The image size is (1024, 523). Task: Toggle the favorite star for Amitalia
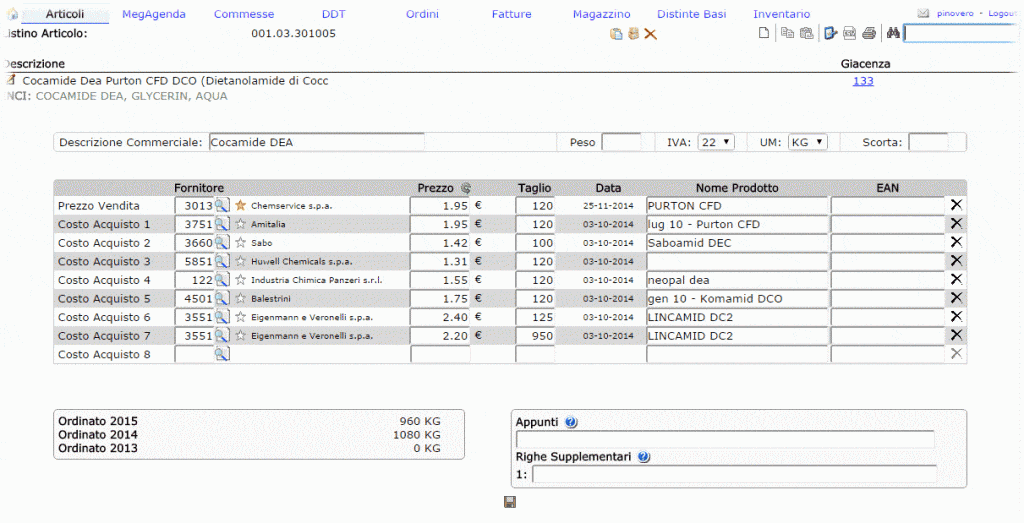[240, 224]
